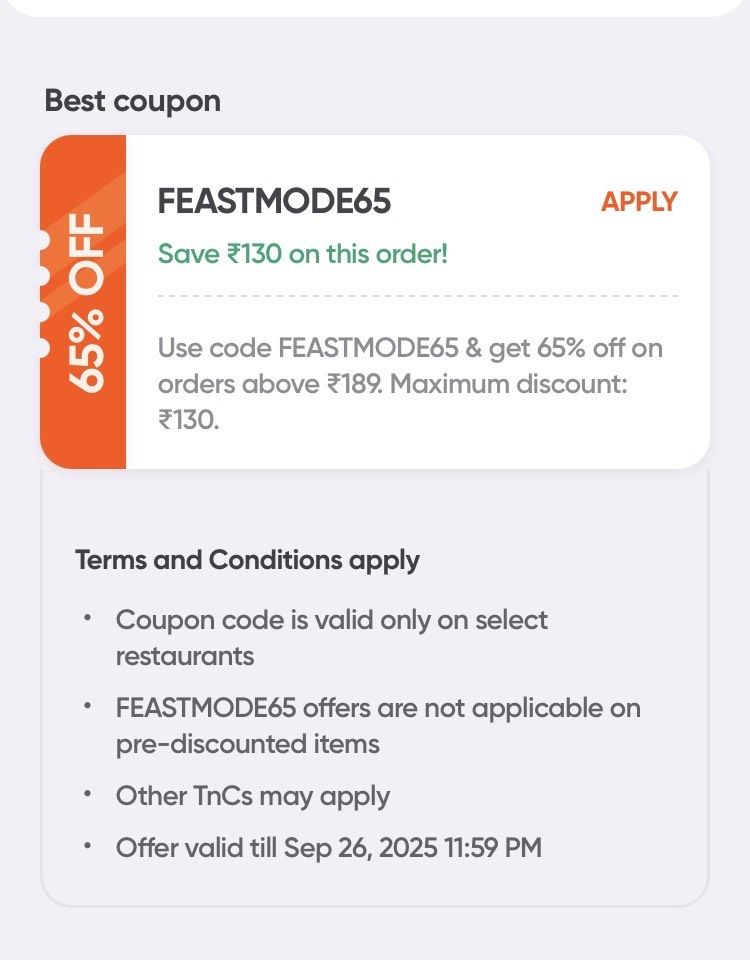This screenshot has width=750, height=960.
Task: Click the Best coupon section heading
Action: 133,101
